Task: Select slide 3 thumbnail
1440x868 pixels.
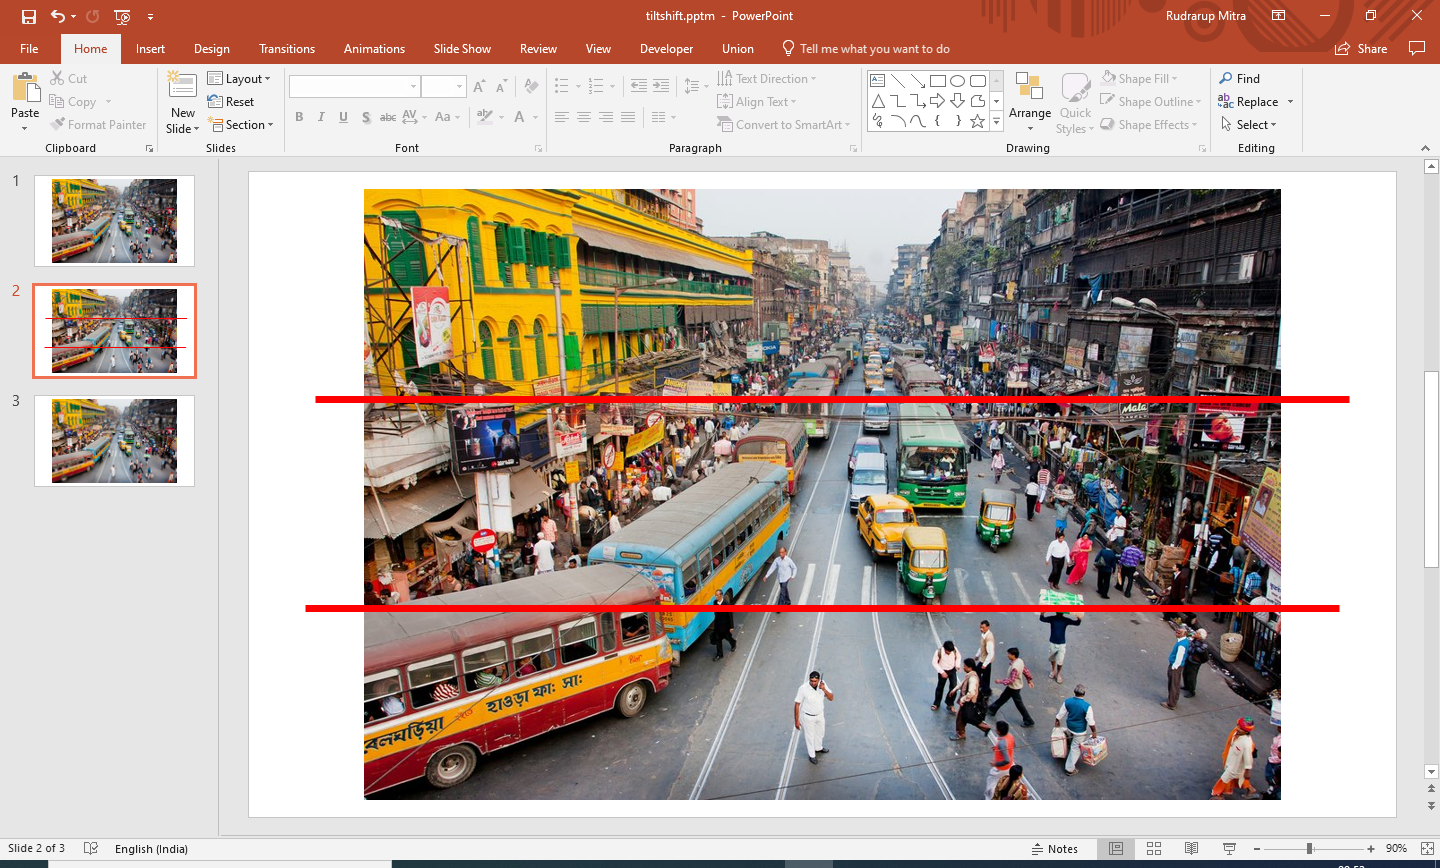Action: (114, 441)
